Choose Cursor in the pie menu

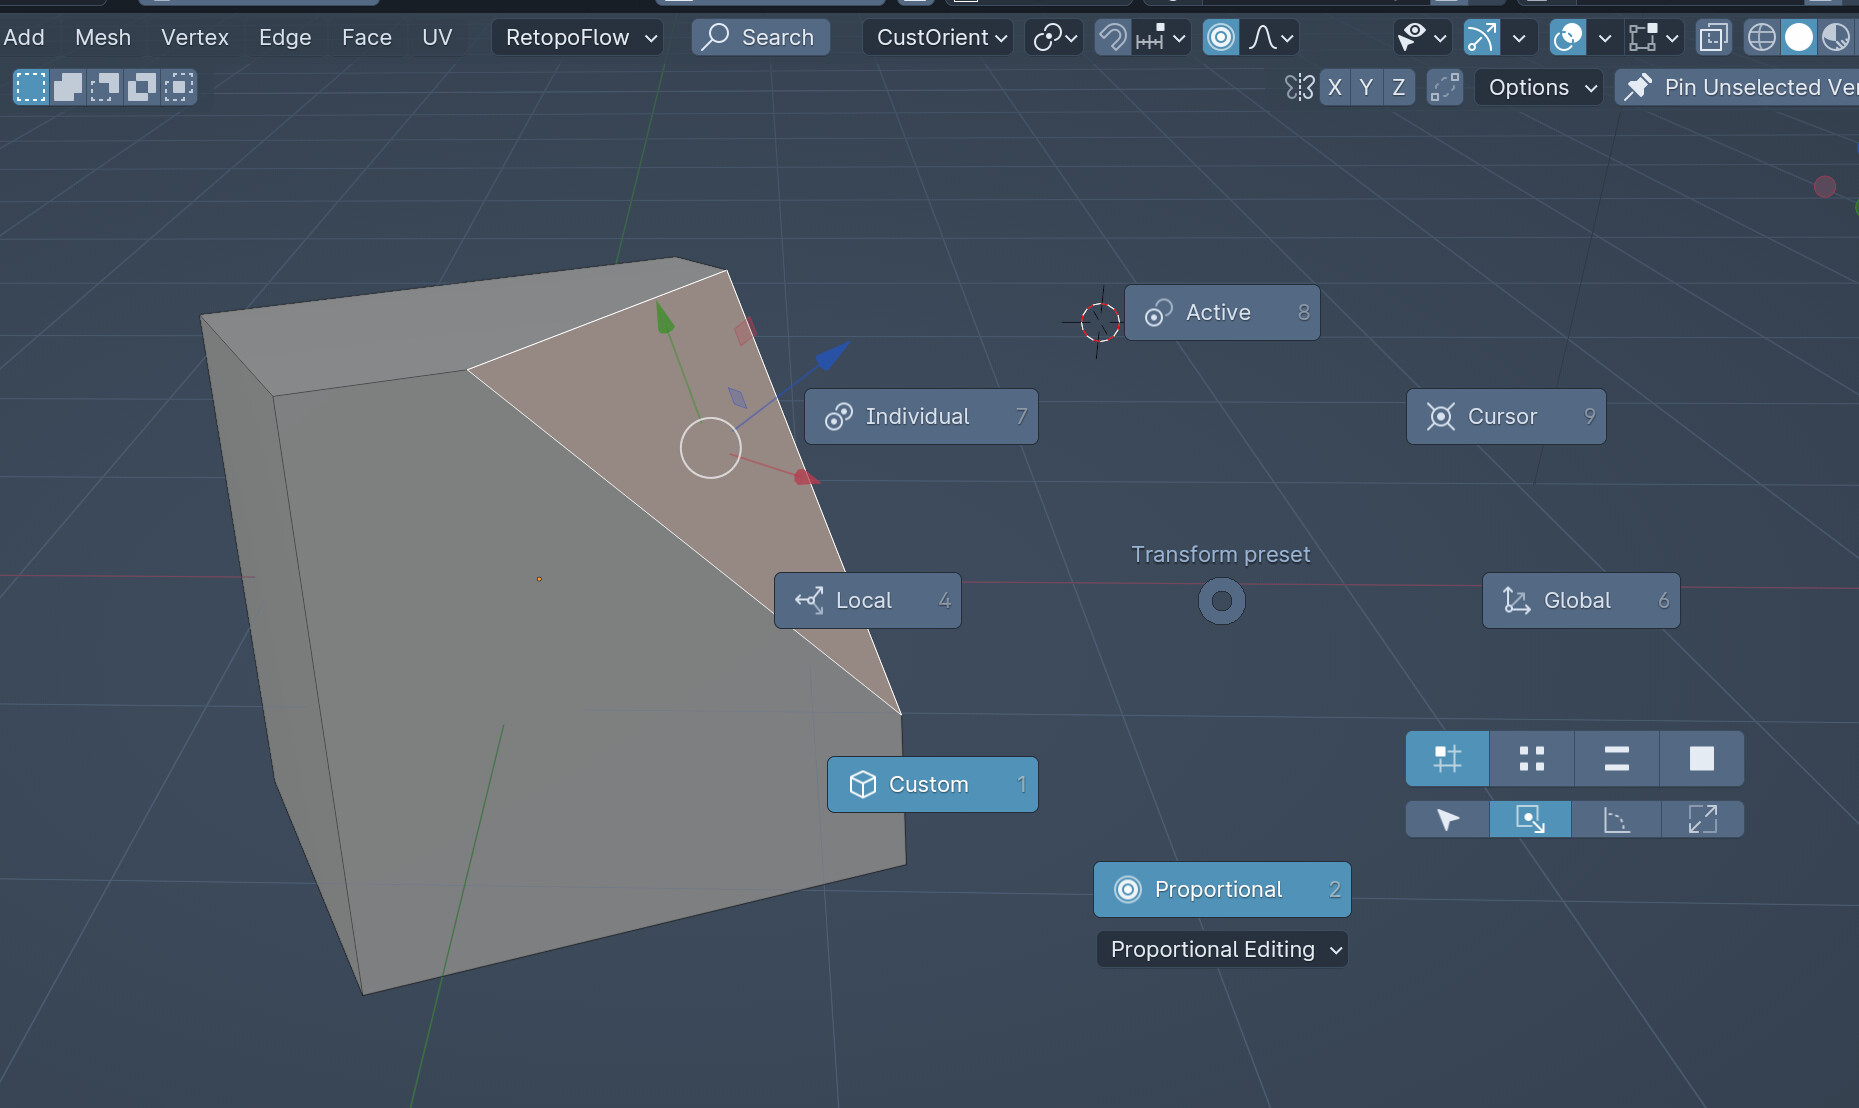[1506, 417]
